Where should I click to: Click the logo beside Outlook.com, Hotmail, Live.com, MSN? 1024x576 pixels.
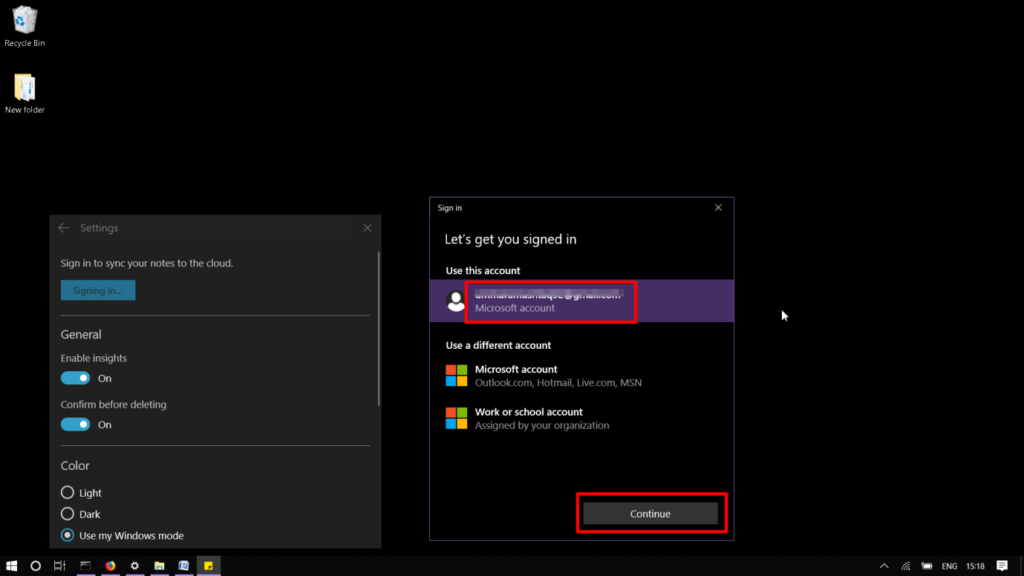pos(456,376)
